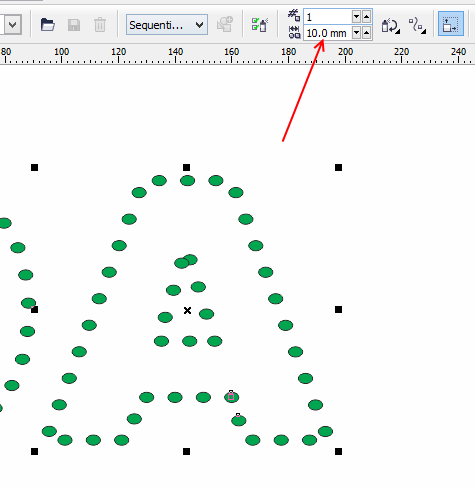Toggle the highlighted scale-with-size button
Image resolution: width=475 pixels, height=487 pixels.
click(x=451, y=24)
